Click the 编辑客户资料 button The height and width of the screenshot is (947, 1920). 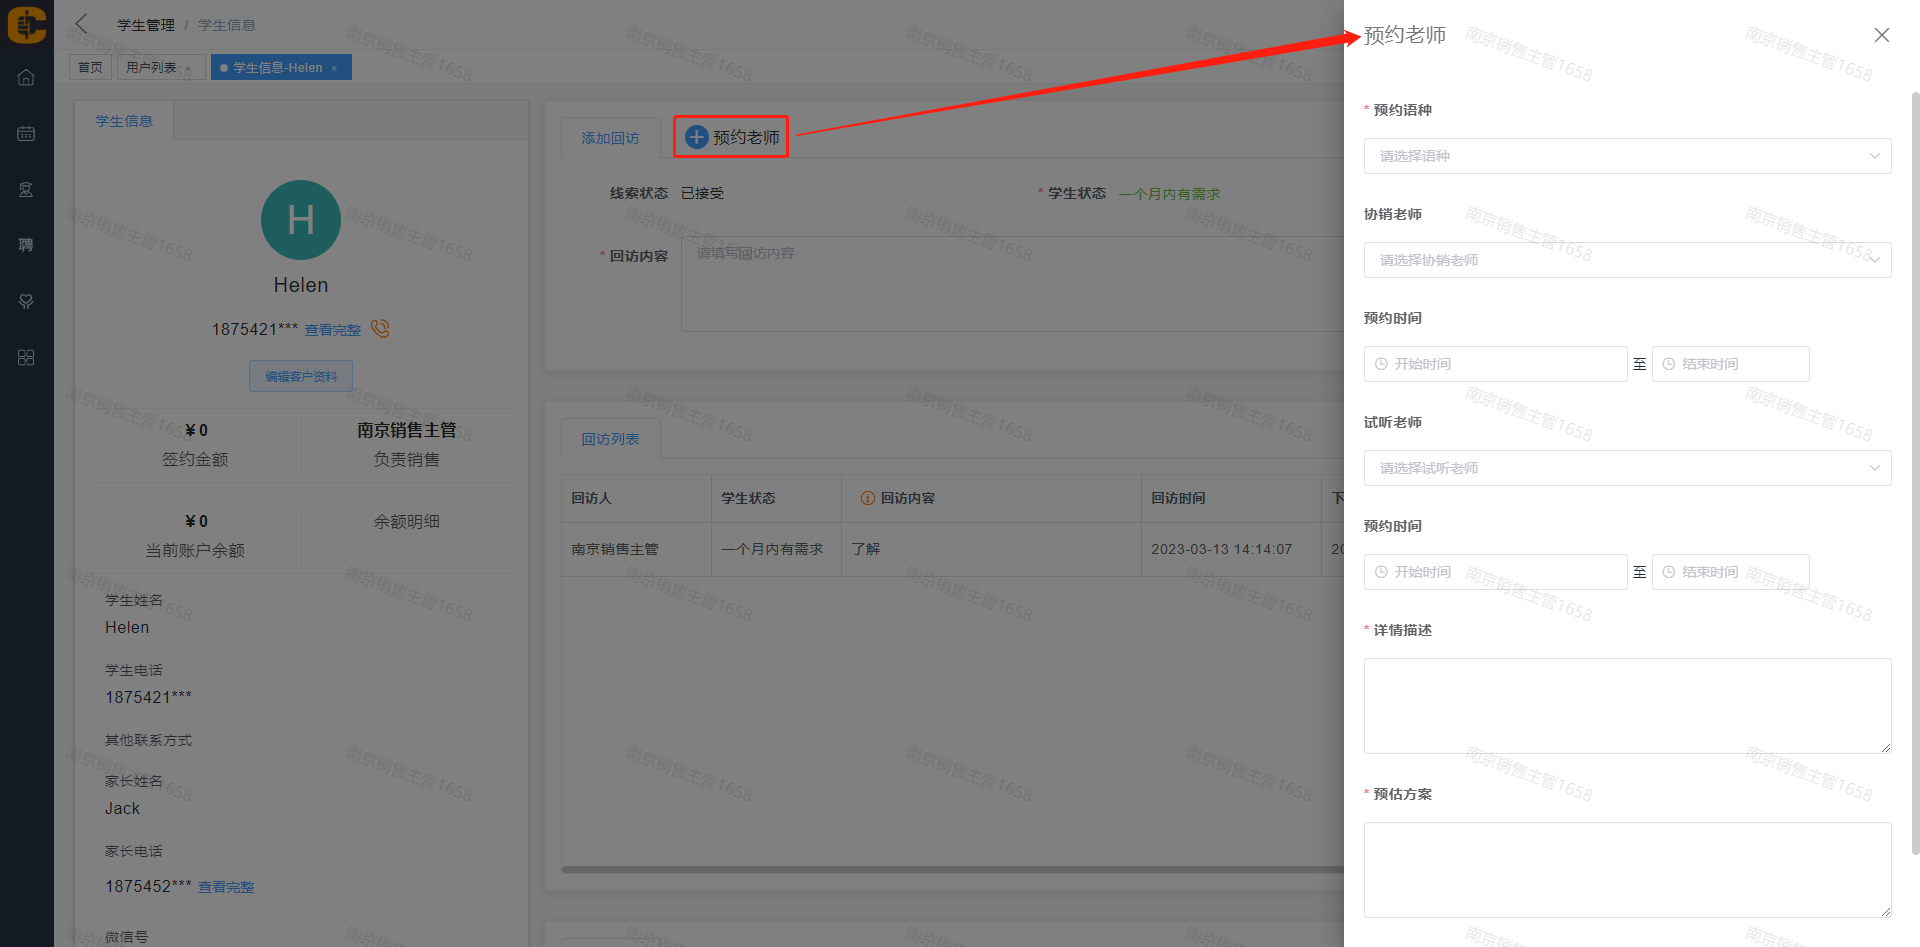(301, 377)
